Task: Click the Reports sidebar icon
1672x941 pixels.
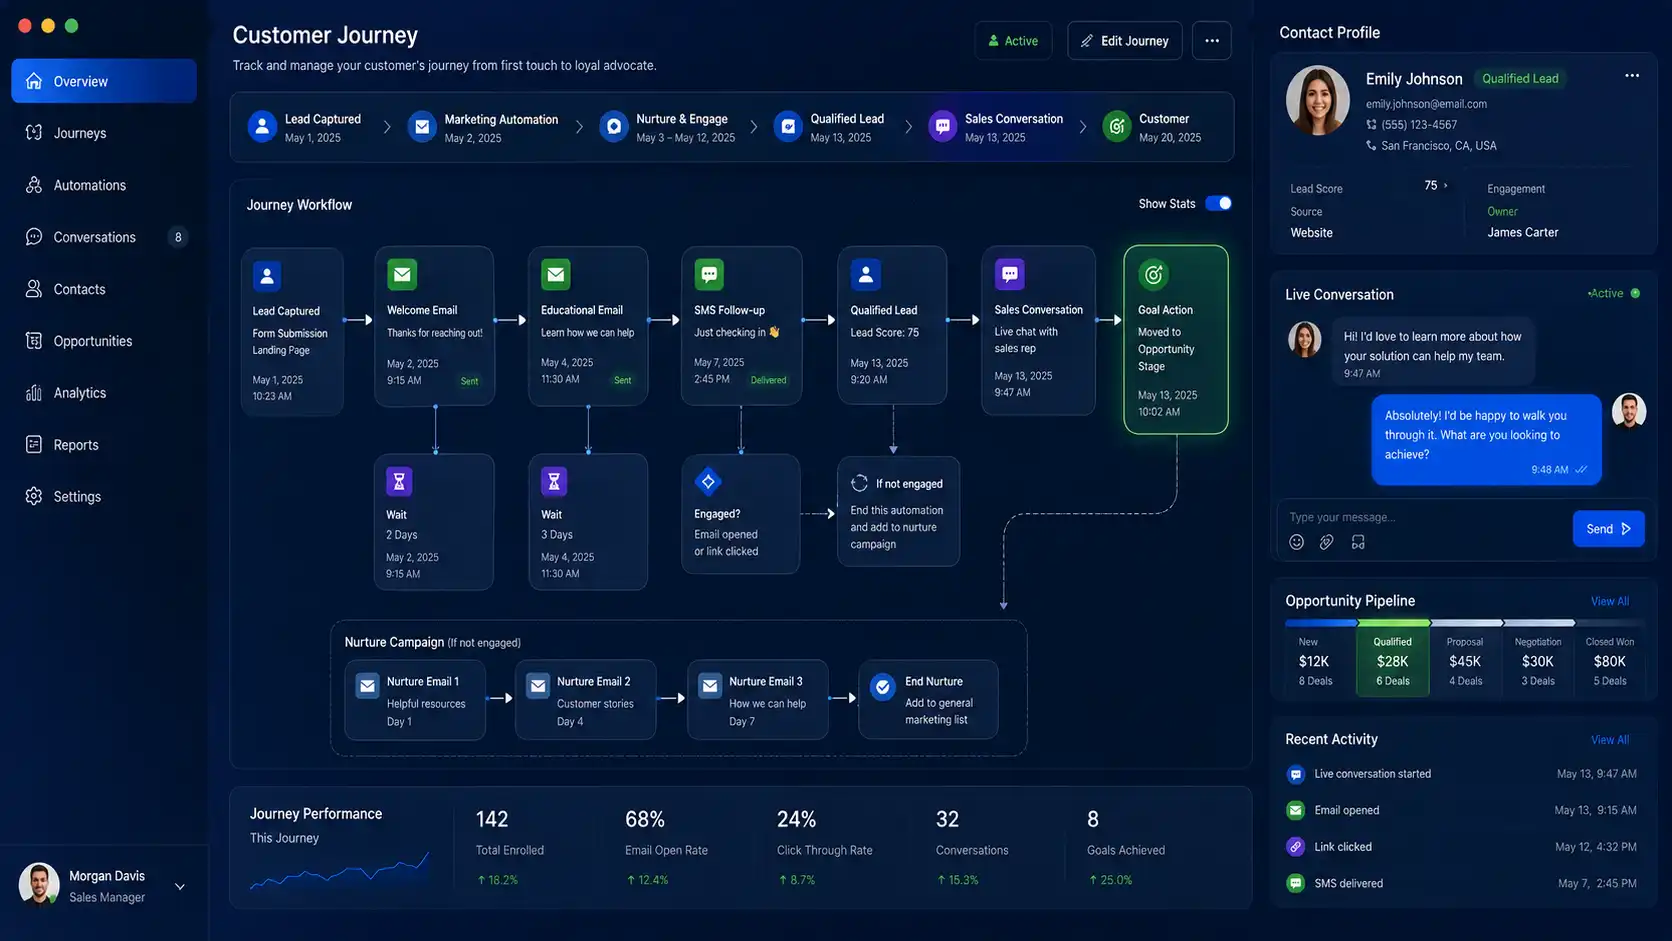Action: [x=34, y=444]
